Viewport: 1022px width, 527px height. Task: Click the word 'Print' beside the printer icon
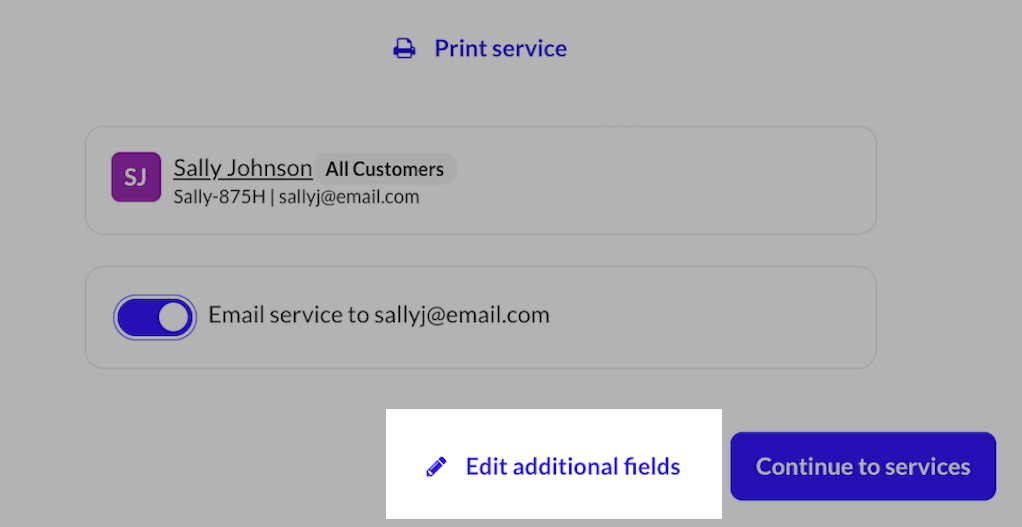459,49
